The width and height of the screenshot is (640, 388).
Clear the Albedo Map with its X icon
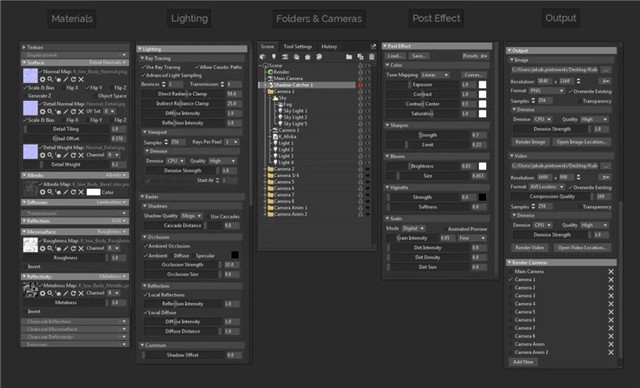click(81, 192)
